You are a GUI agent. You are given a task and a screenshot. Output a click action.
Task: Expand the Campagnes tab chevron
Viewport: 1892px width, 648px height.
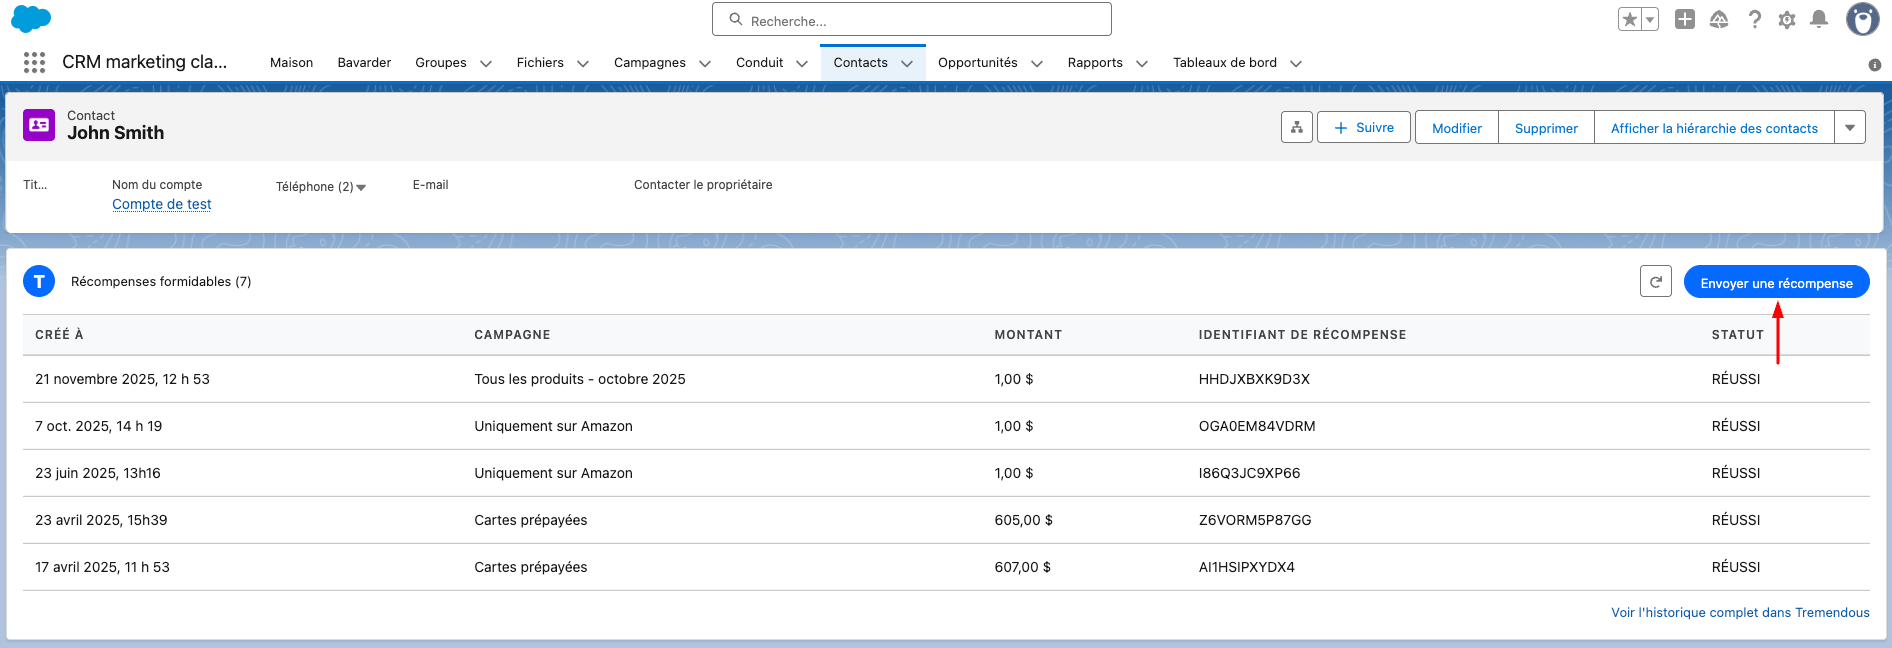point(705,63)
